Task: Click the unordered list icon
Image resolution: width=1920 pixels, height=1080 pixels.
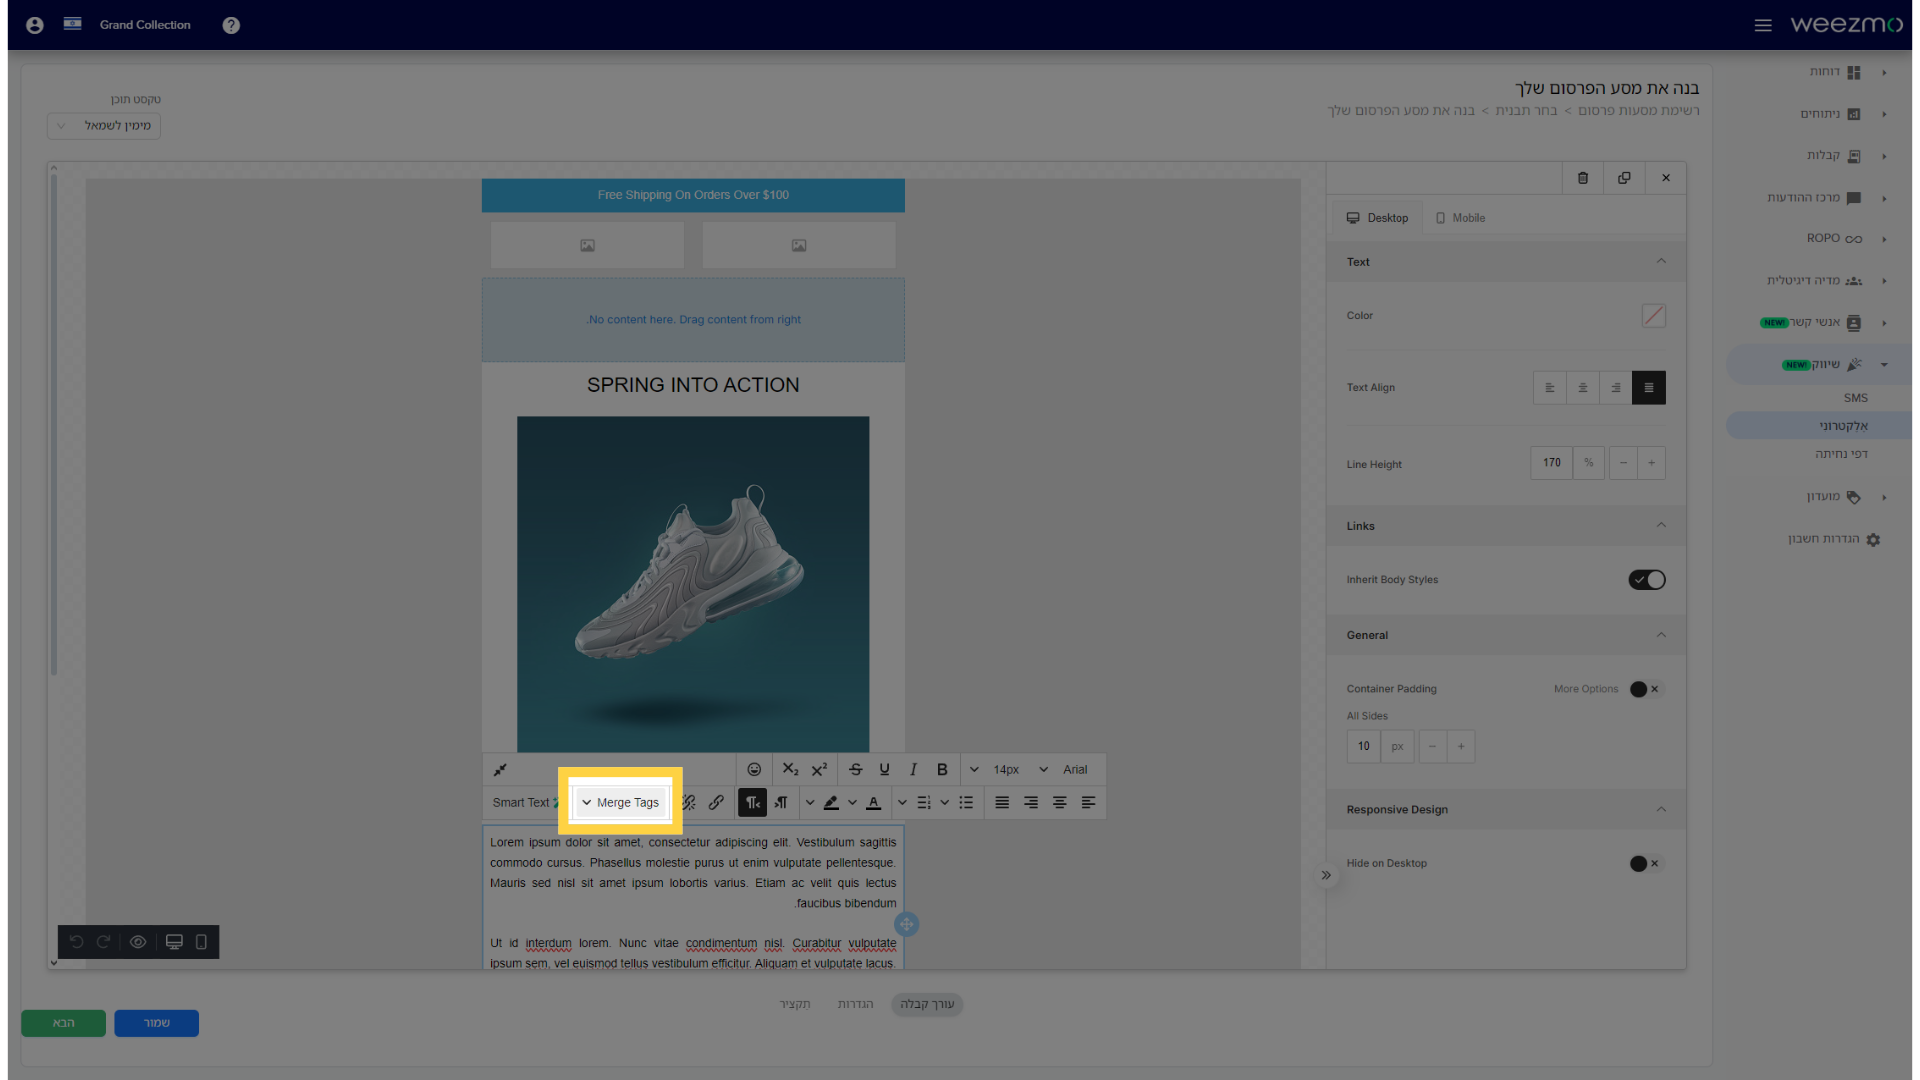Action: pyautogui.click(x=967, y=802)
